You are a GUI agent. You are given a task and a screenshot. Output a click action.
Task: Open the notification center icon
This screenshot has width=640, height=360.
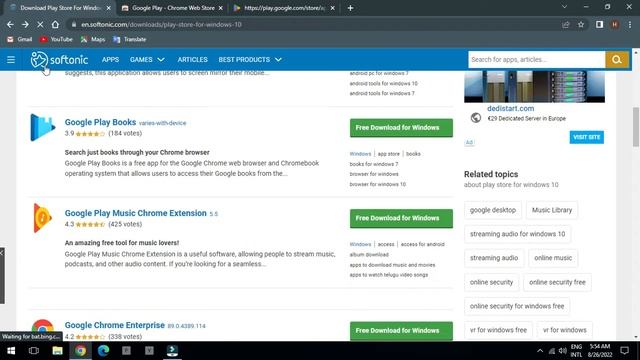624,351
